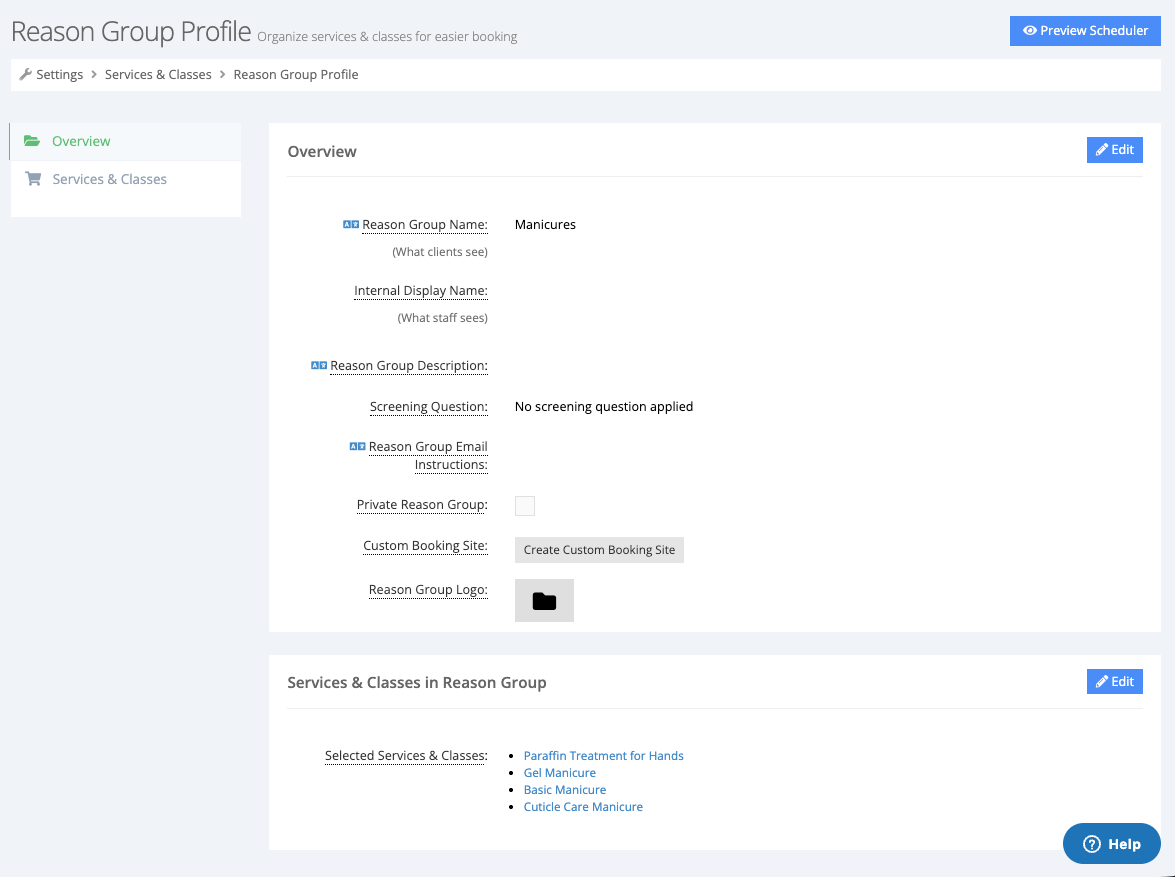1175x877 pixels.
Task: Click the Reason Group Logo folder thumbnail
Action: coord(544,600)
